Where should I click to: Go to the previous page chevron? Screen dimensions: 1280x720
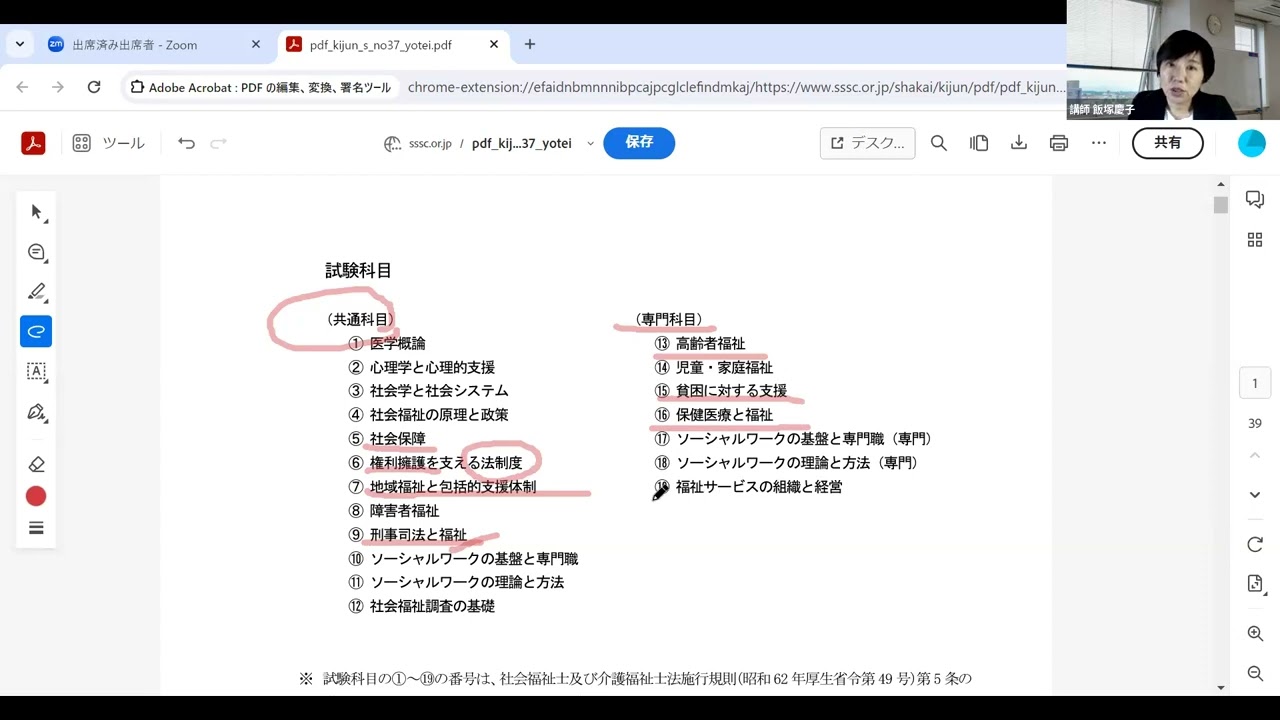[1255, 456]
